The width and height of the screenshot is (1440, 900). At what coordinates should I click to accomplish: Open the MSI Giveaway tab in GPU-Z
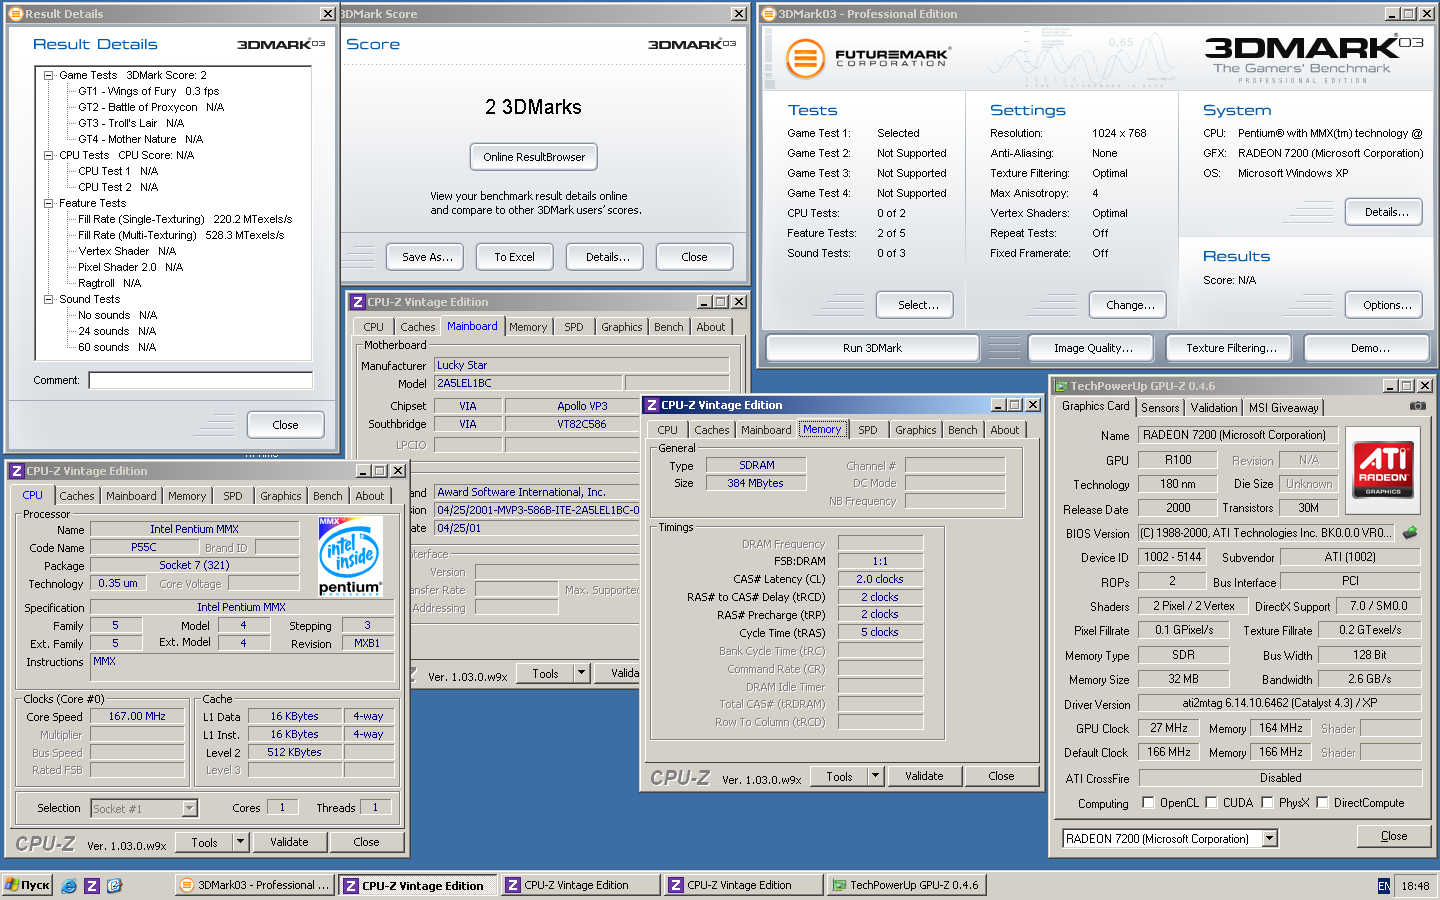(1284, 408)
